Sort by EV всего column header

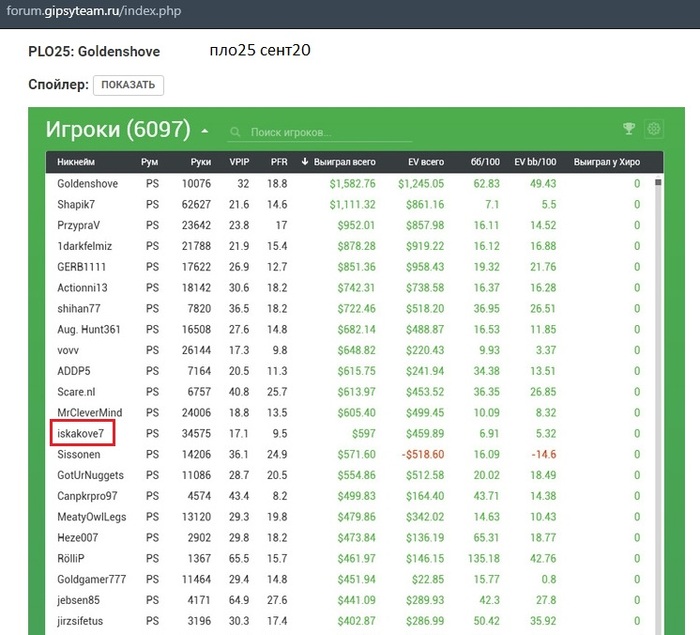[426, 162]
